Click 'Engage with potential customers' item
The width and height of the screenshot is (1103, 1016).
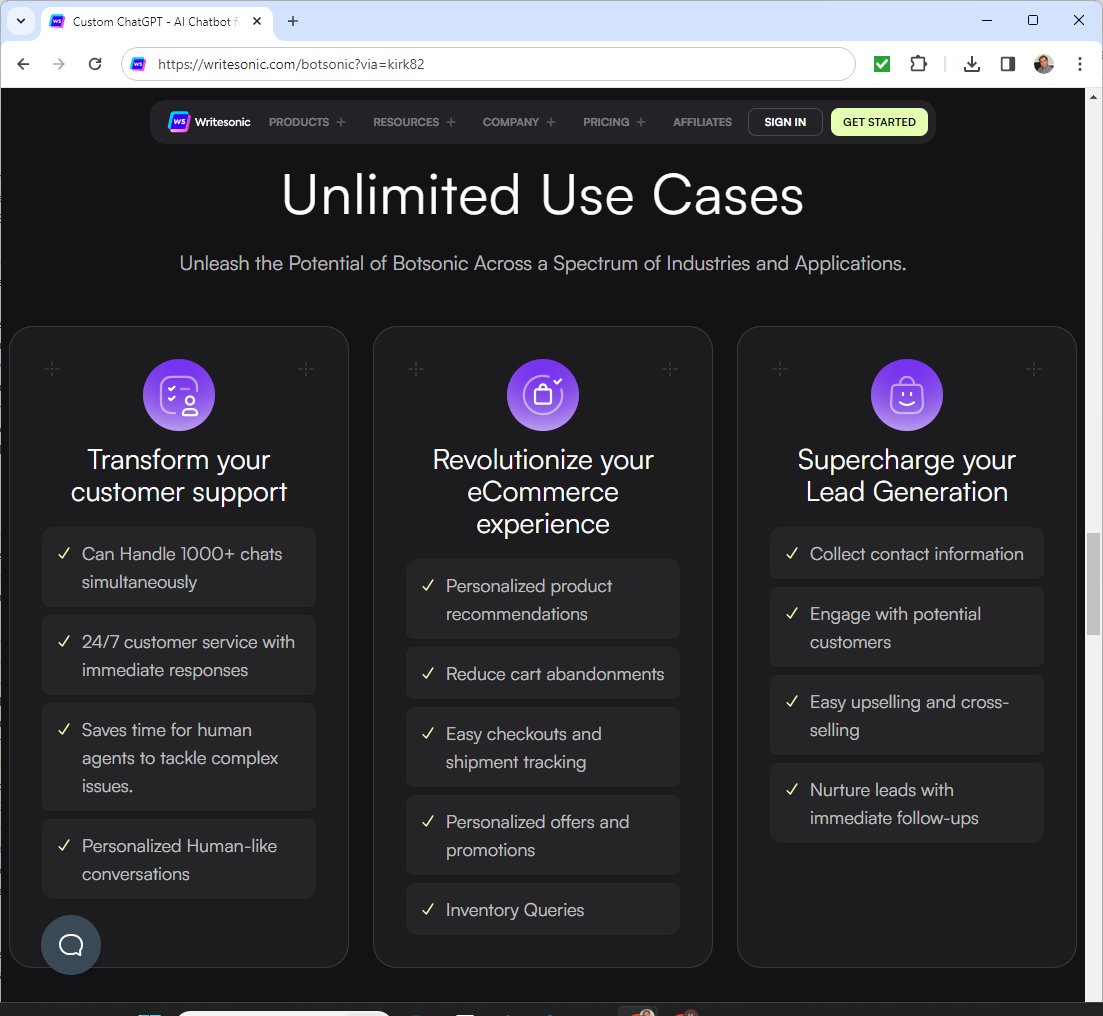click(906, 627)
